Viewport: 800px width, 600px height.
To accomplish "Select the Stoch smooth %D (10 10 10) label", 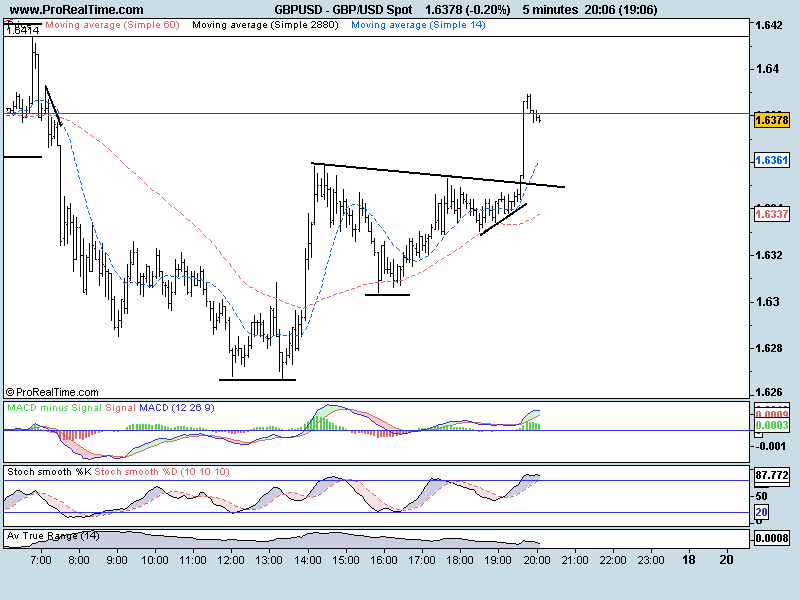I will (148, 470).
